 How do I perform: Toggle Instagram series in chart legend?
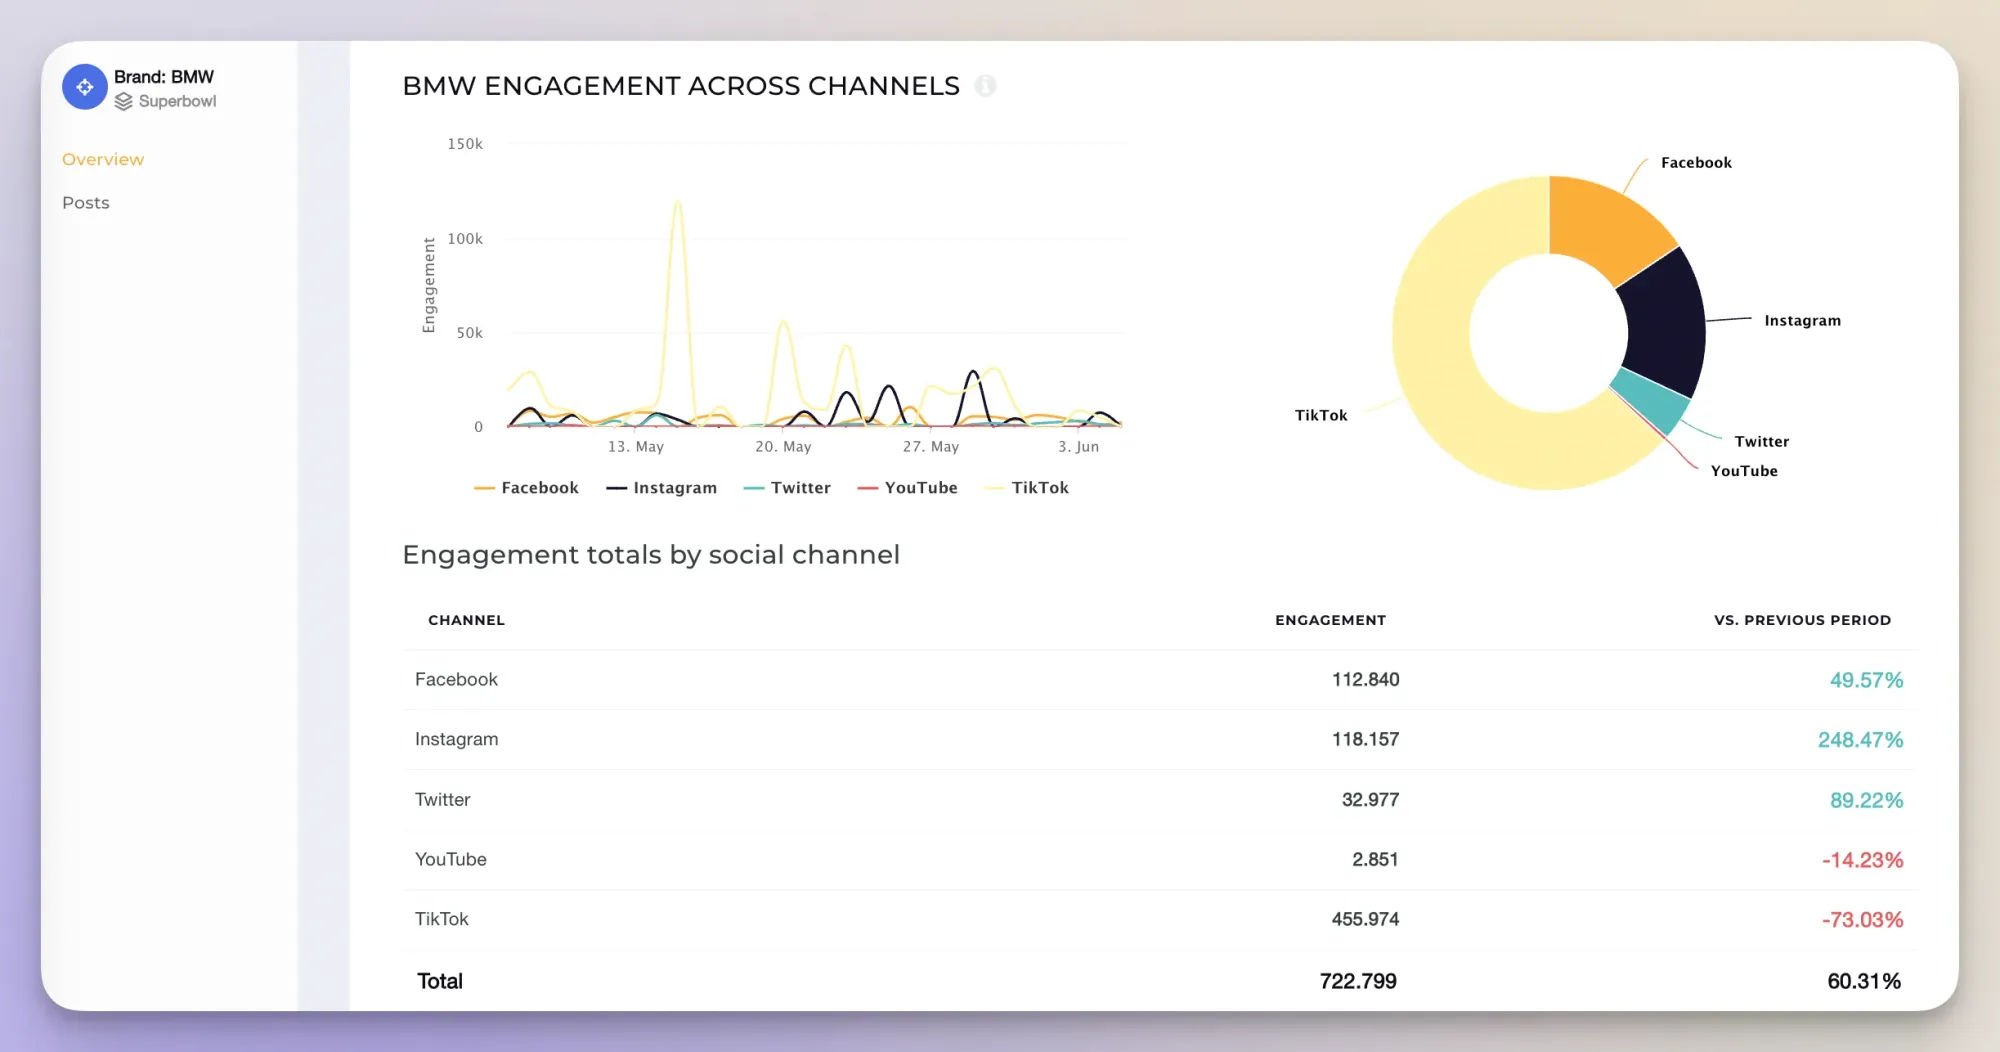[662, 488]
